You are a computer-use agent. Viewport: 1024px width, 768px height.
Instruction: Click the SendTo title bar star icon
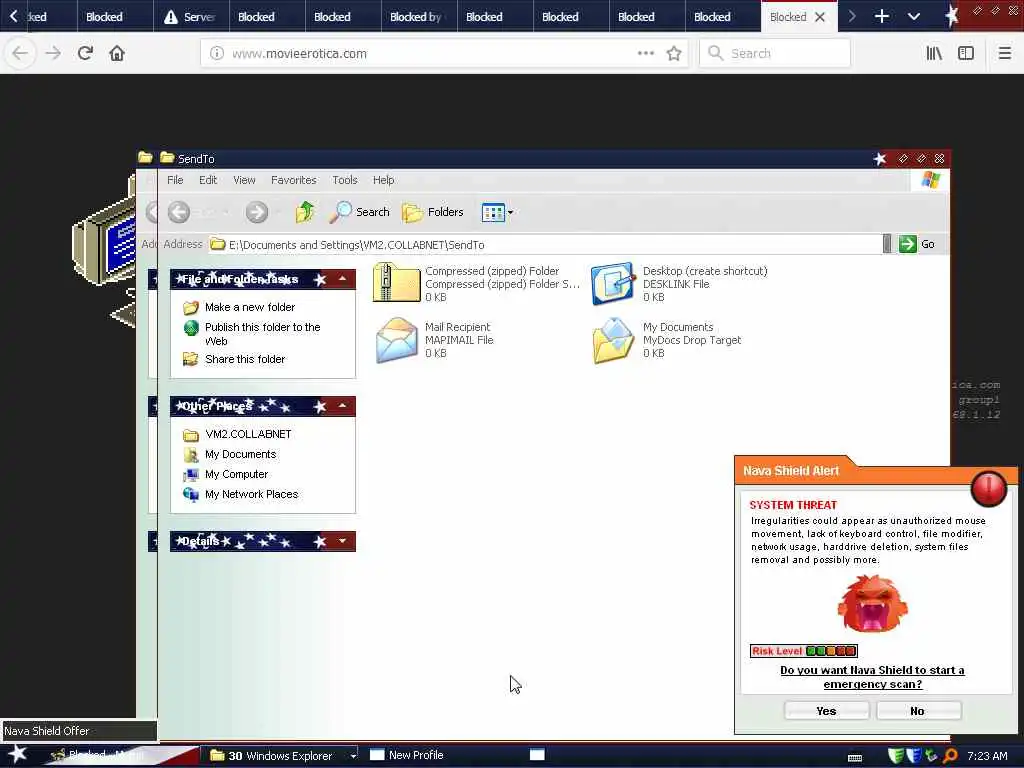coord(880,159)
